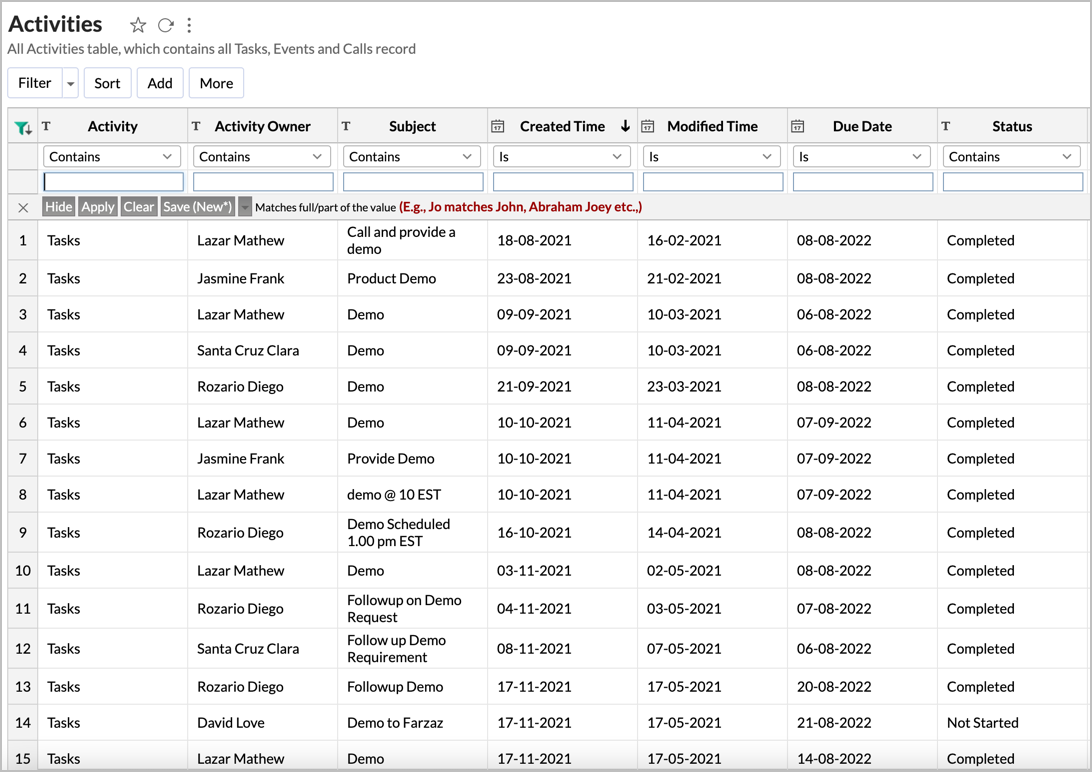Open the Activity column Contains dropdown
Image resolution: width=1092 pixels, height=772 pixels.
111,157
